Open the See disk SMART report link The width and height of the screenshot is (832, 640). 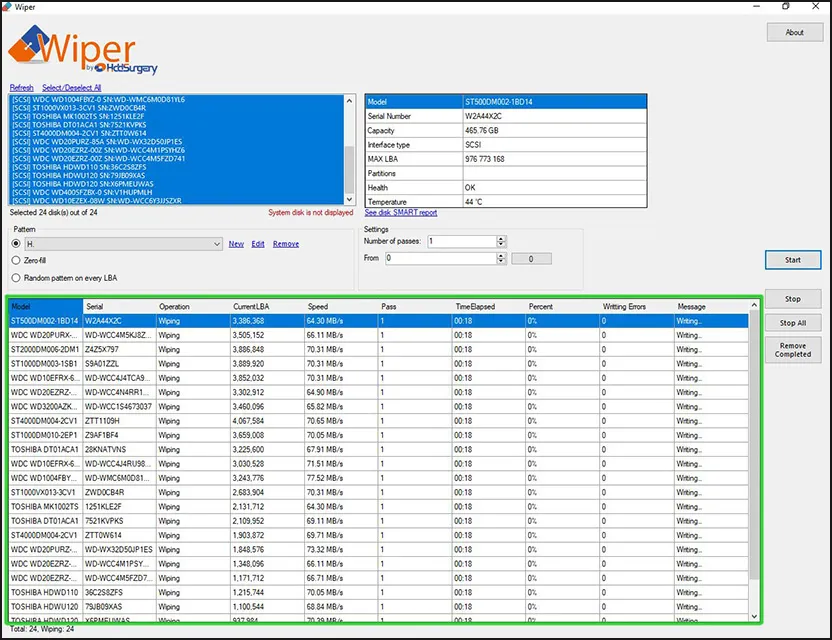[x=401, y=212]
